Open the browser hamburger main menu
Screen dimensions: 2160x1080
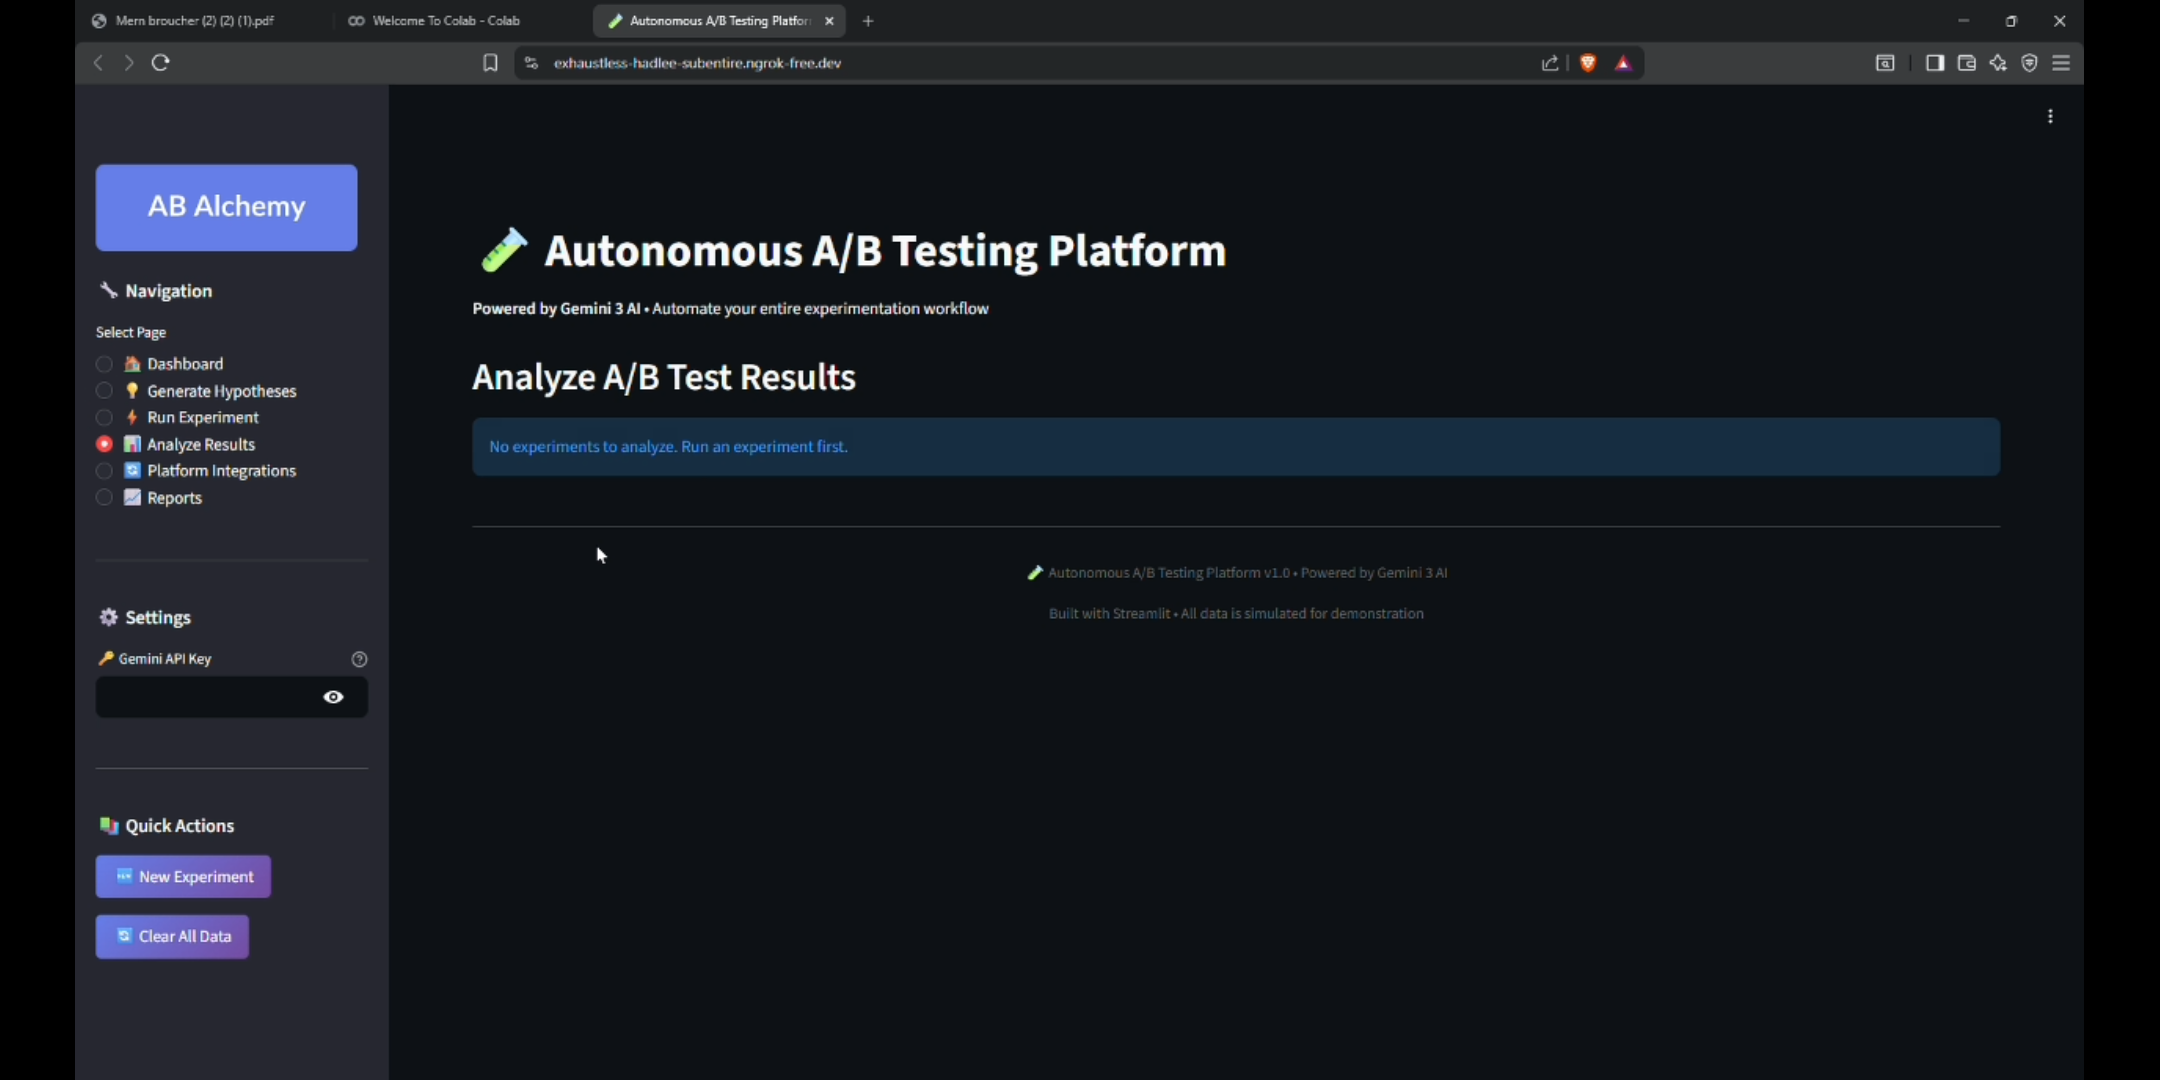click(x=2061, y=63)
